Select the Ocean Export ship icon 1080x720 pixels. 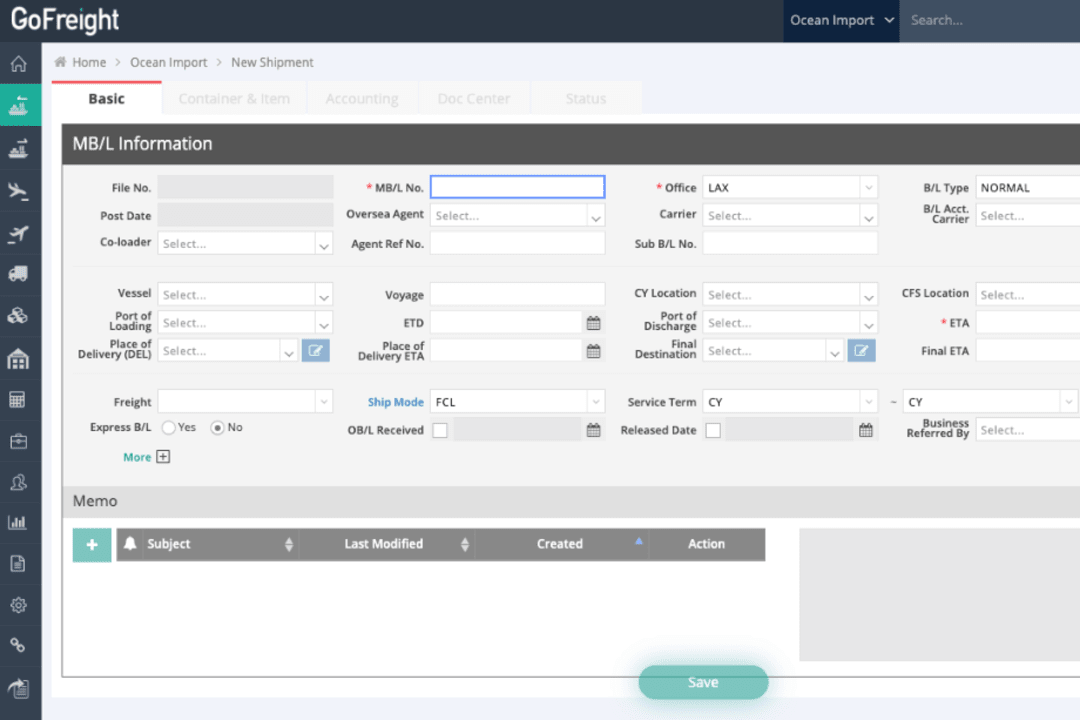[20, 148]
